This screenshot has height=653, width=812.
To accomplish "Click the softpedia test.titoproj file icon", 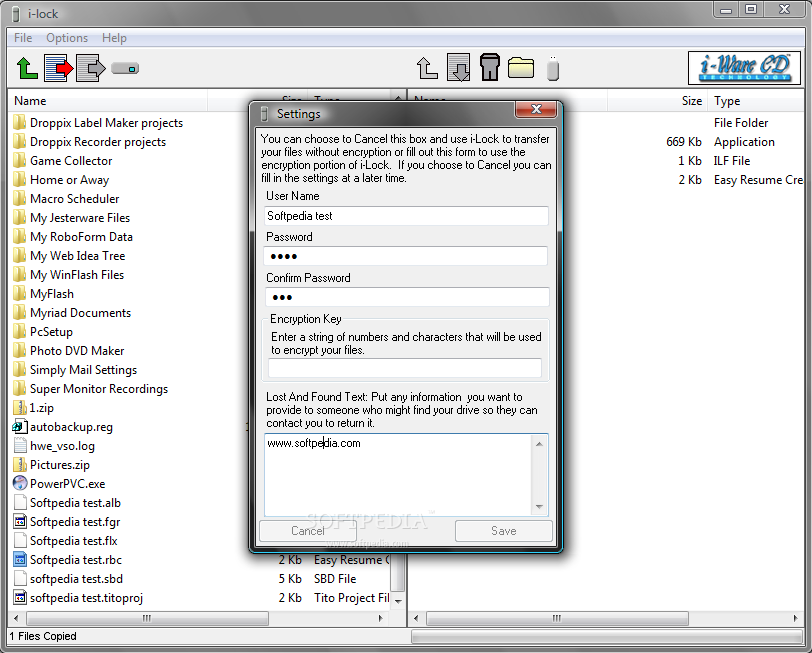I will click(20, 598).
